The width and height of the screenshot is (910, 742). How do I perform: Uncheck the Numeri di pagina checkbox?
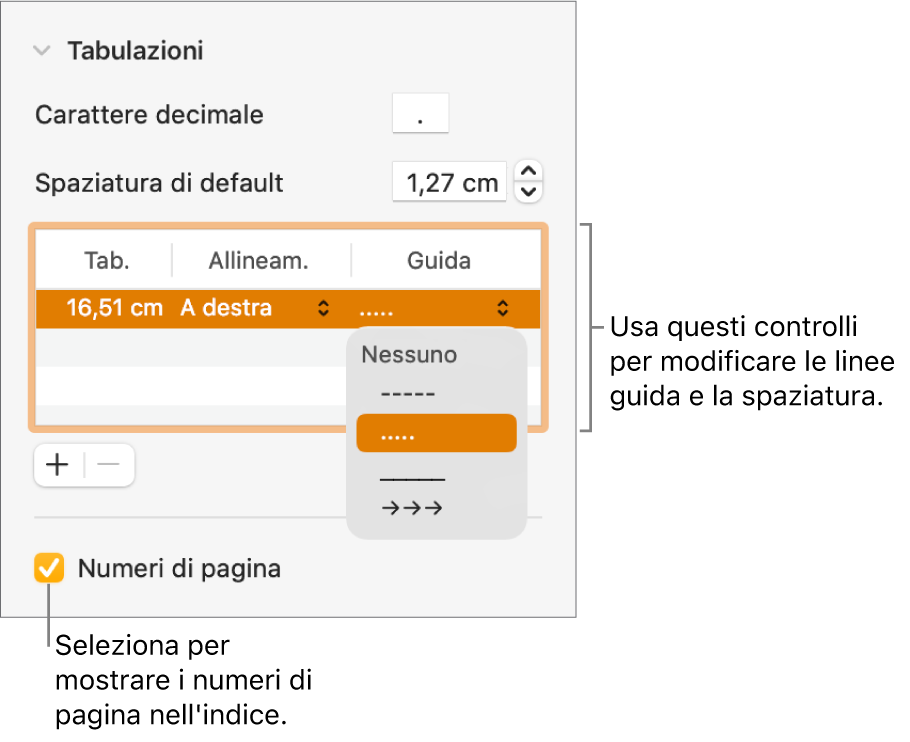point(48,569)
